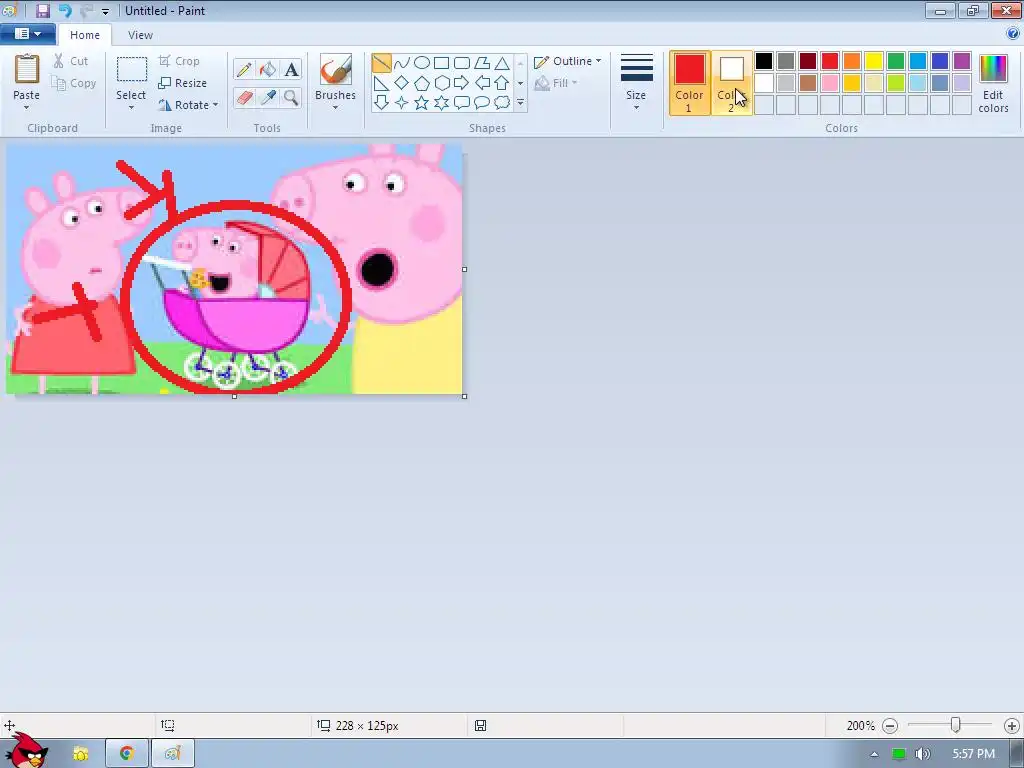Image resolution: width=1024 pixels, height=768 pixels.
Task: Open the Select dropdown arrow
Action: tap(131, 108)
